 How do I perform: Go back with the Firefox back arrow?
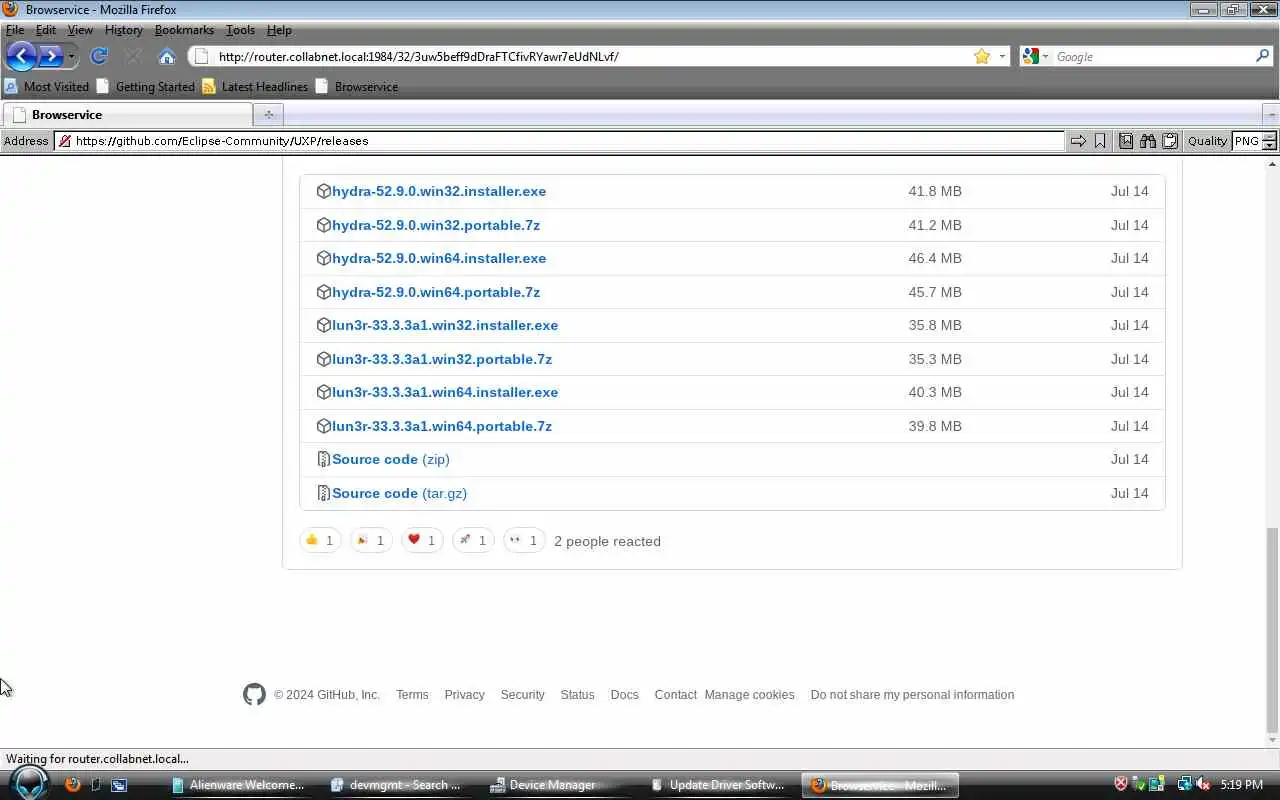(21, 56)
